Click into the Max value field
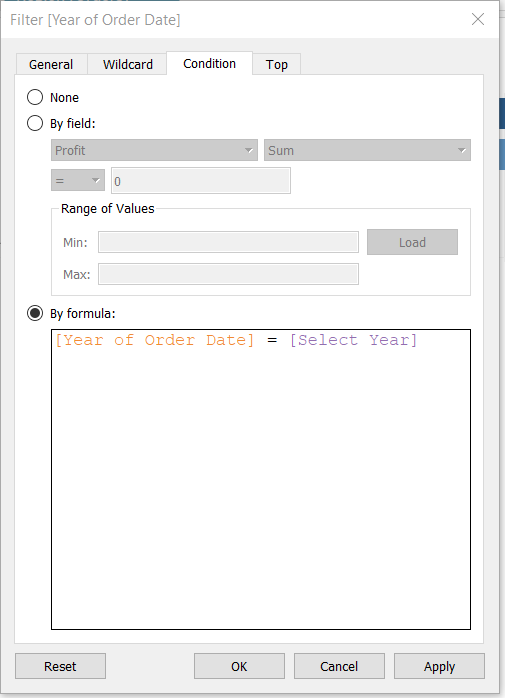 coord(228,274)
